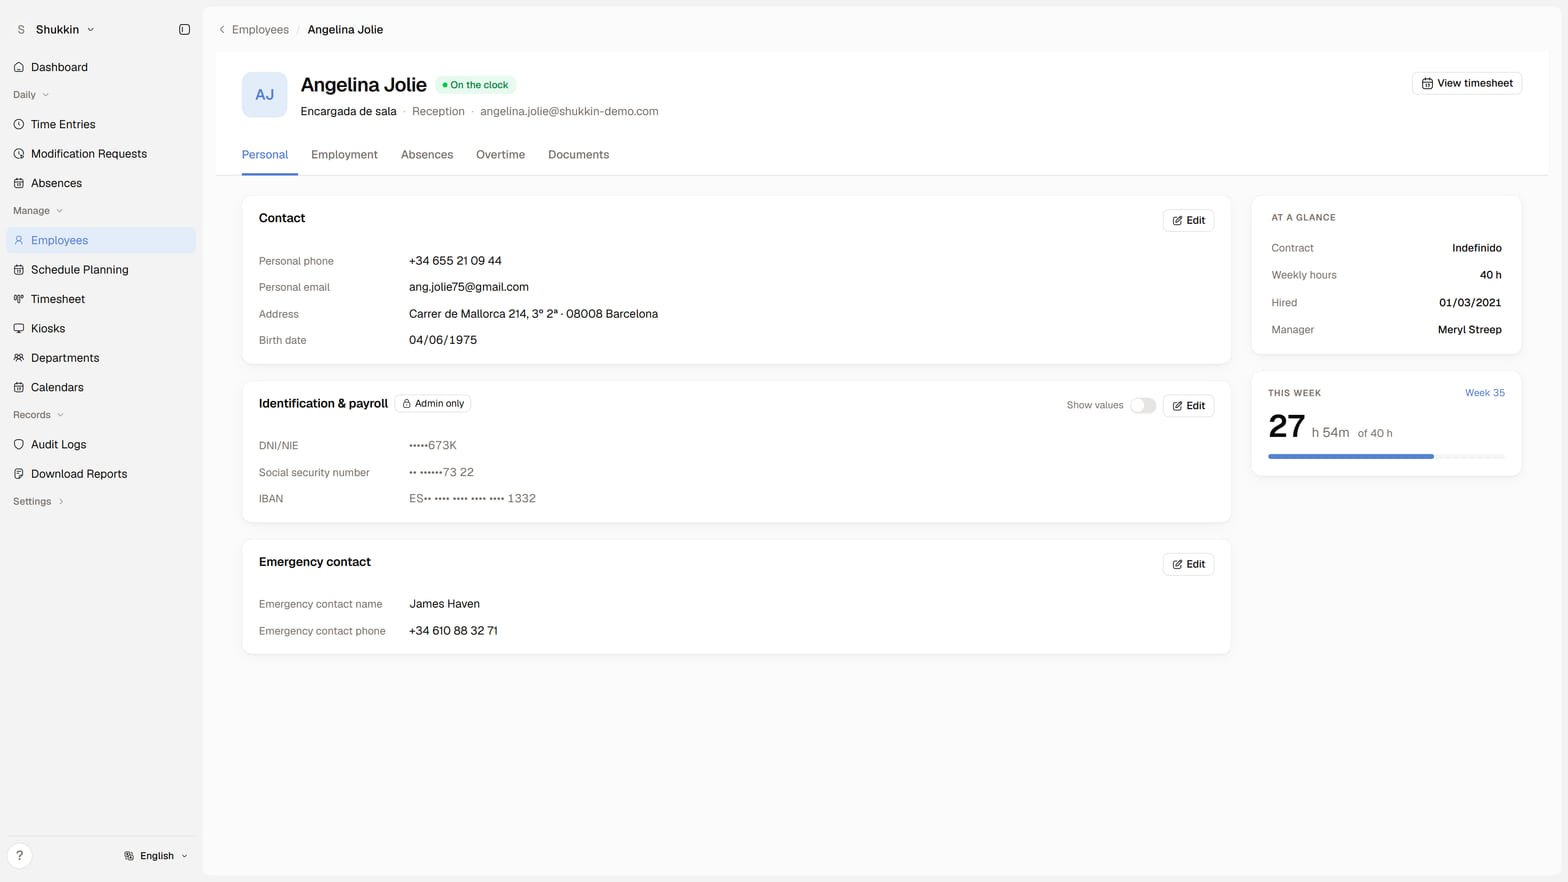The width and height of the screenshot is (1568, 882).
Task: Click the back chevron beside Employees breadcrumb
Action: point(222,30)
